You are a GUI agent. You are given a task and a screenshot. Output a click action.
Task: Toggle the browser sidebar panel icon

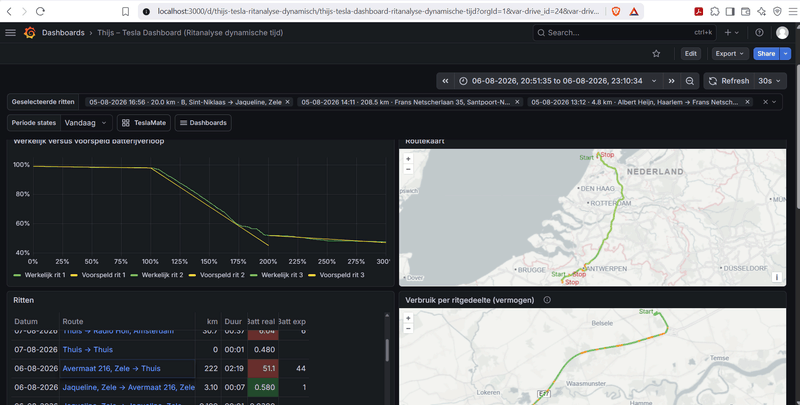pyautogui.click(x=730, y=11)
